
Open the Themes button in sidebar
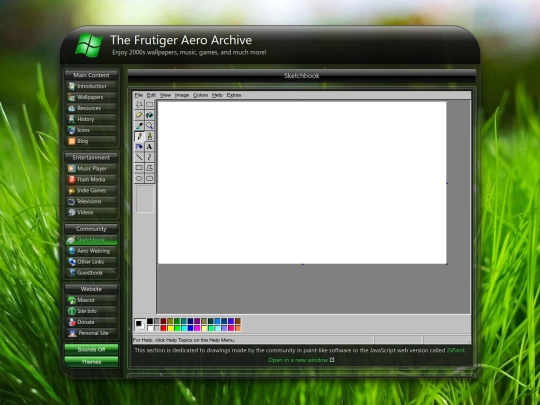tap(91, 362)
